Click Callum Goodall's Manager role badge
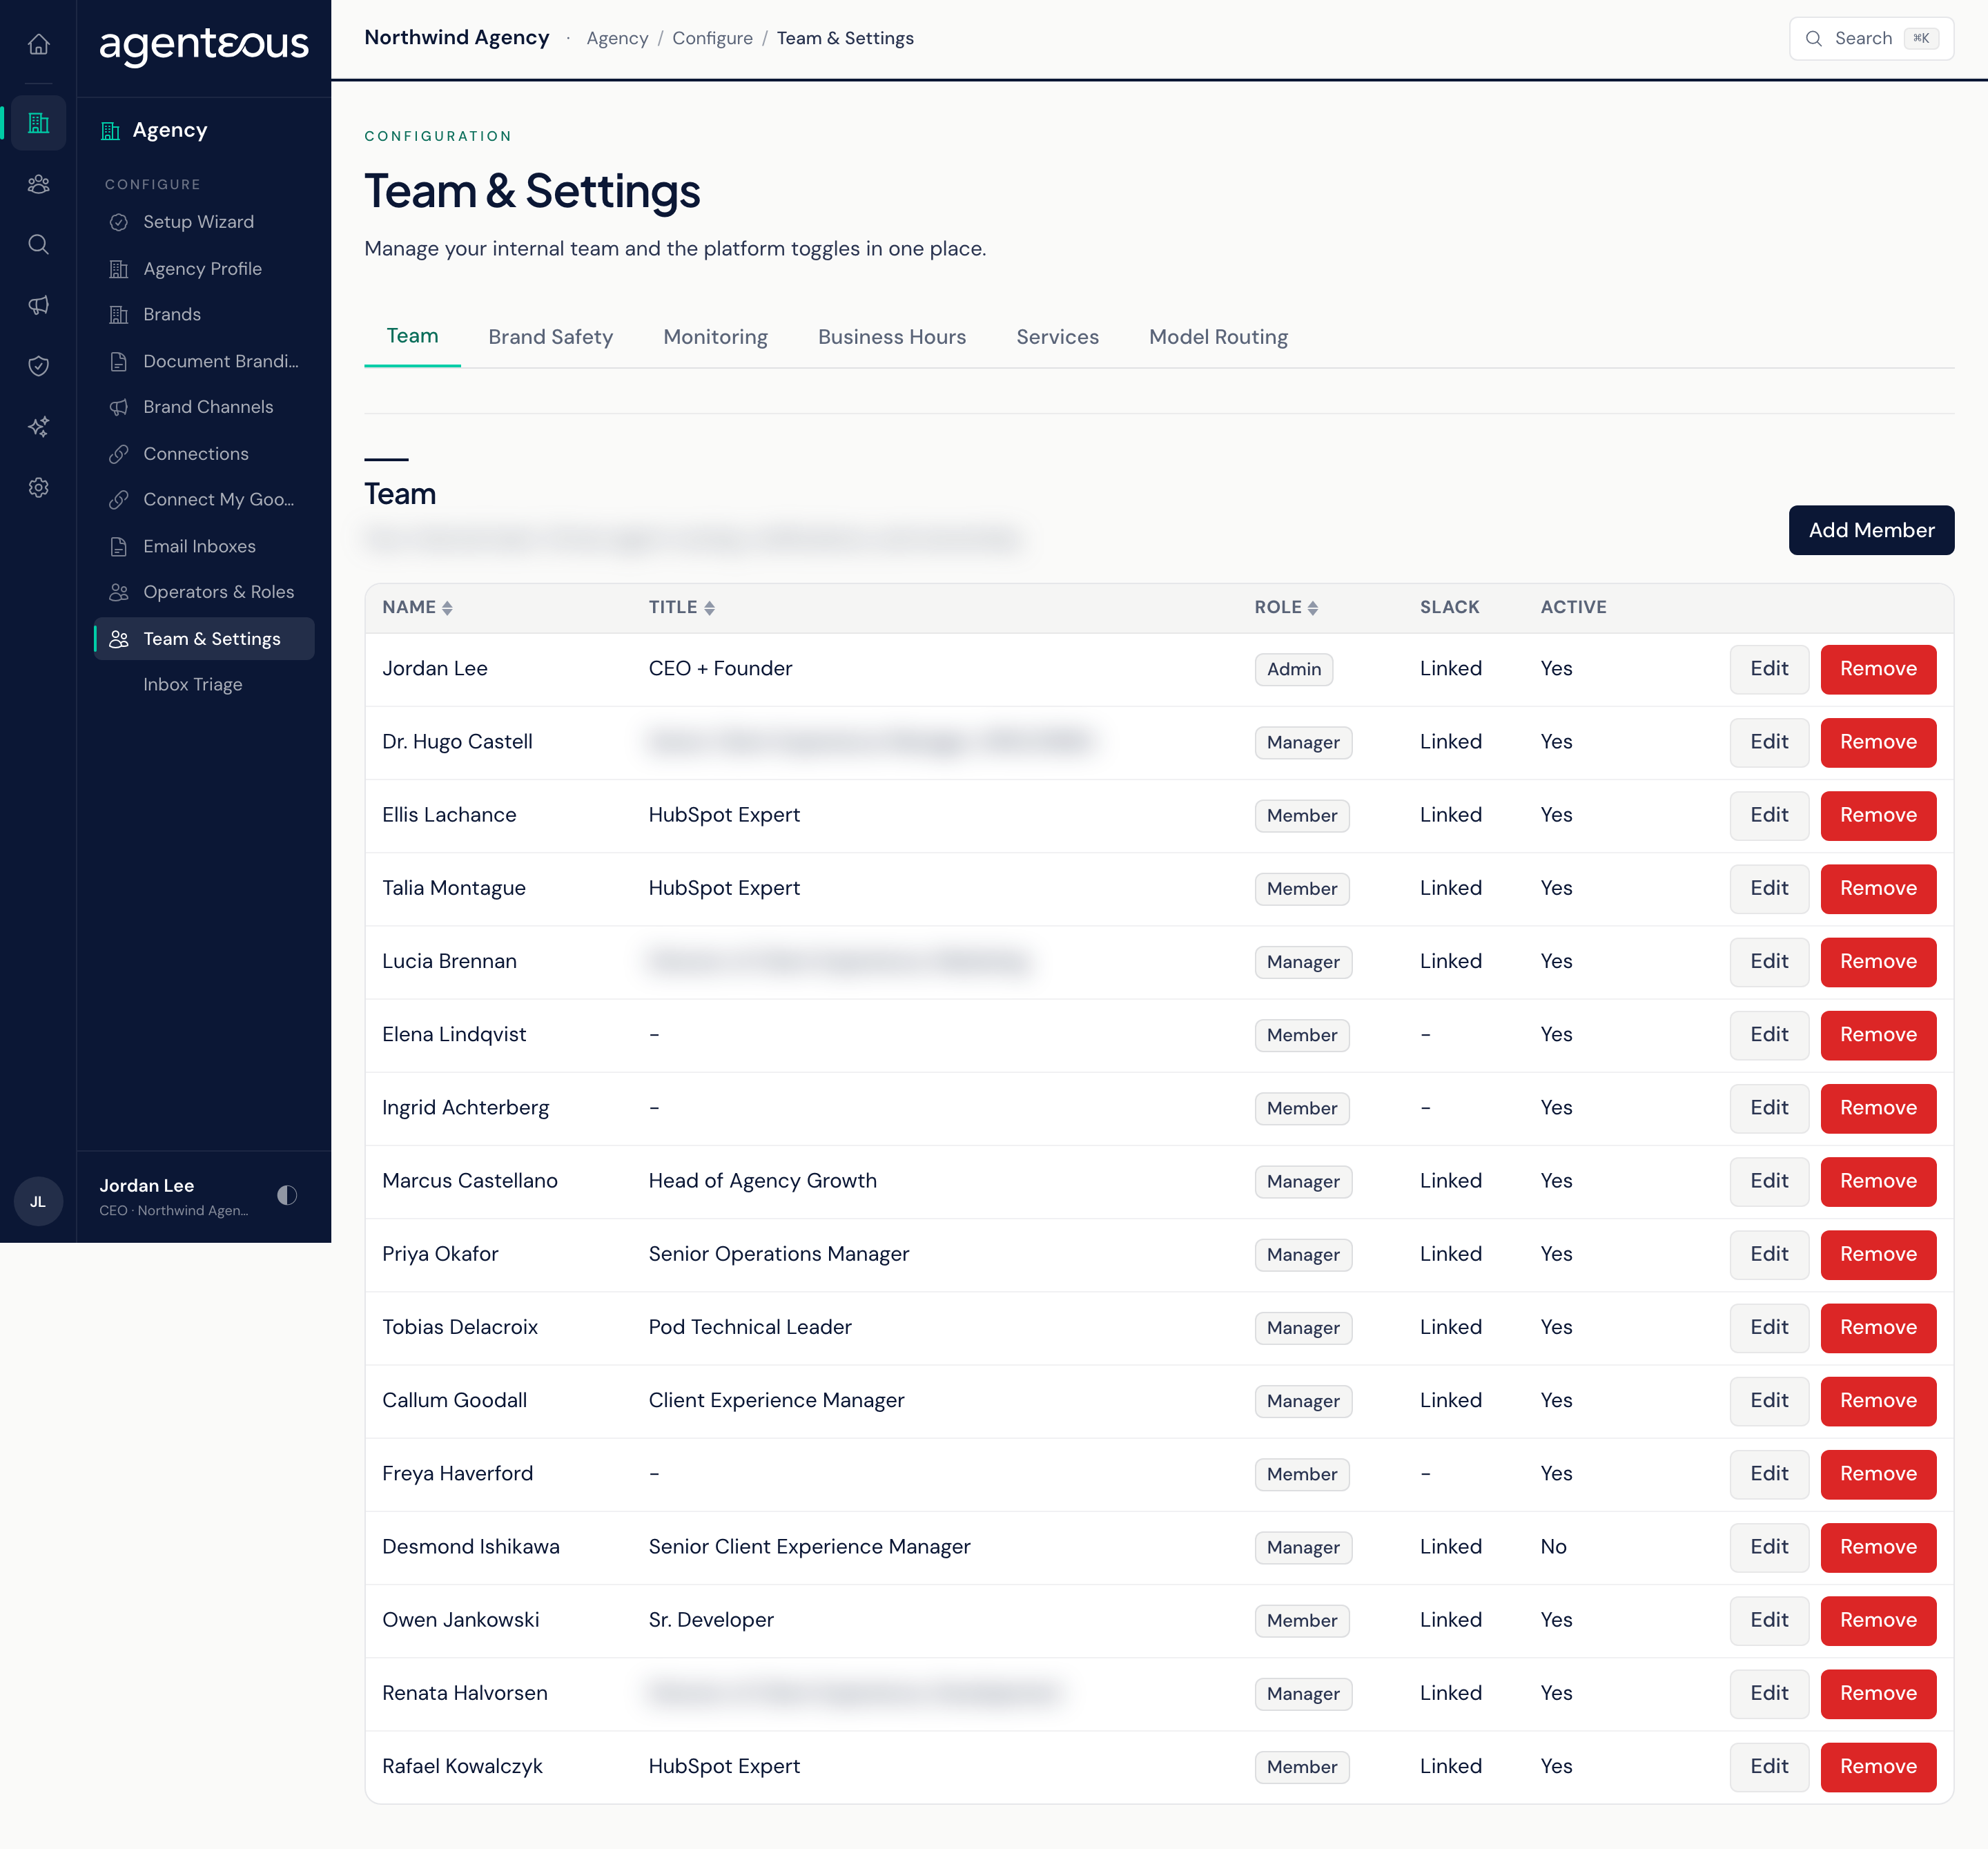Viewport: 1988px width, 1849px height. coord(1303,1401)
